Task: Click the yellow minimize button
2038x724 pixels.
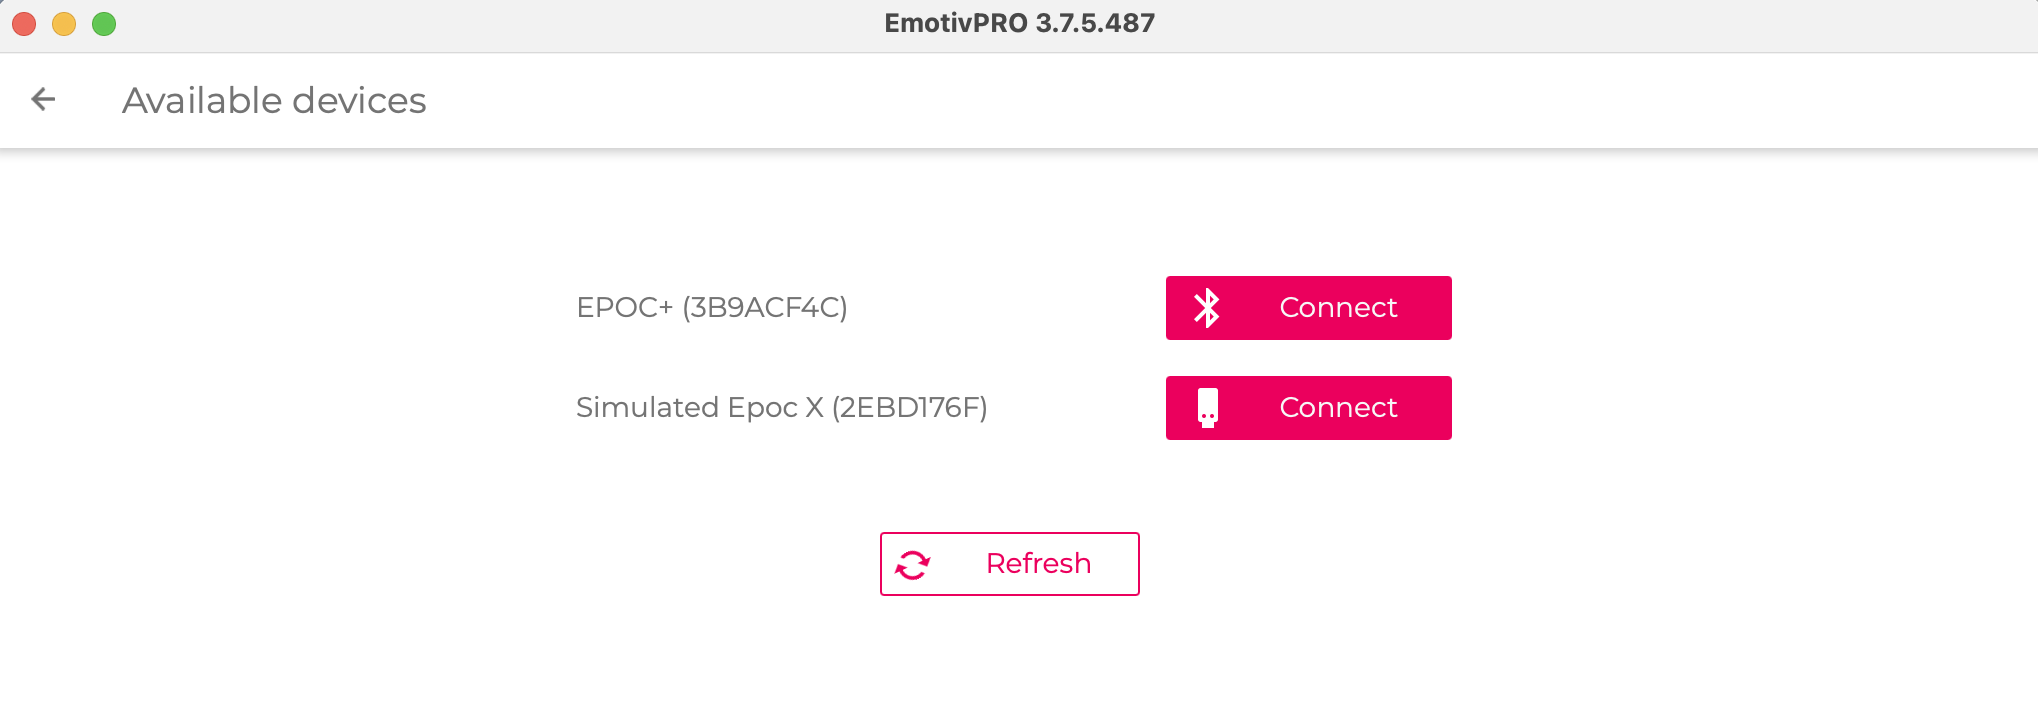Action: (63, 22)
